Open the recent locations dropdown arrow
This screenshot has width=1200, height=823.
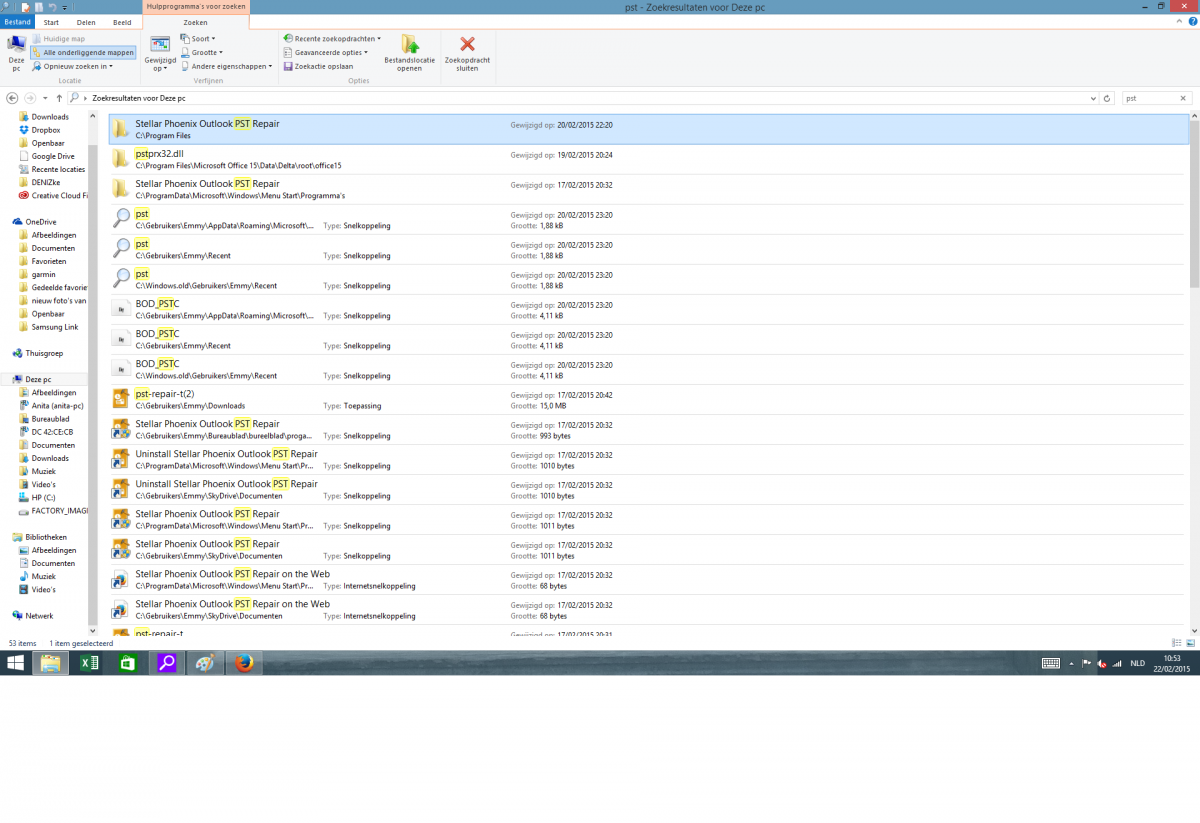point(45,98)
